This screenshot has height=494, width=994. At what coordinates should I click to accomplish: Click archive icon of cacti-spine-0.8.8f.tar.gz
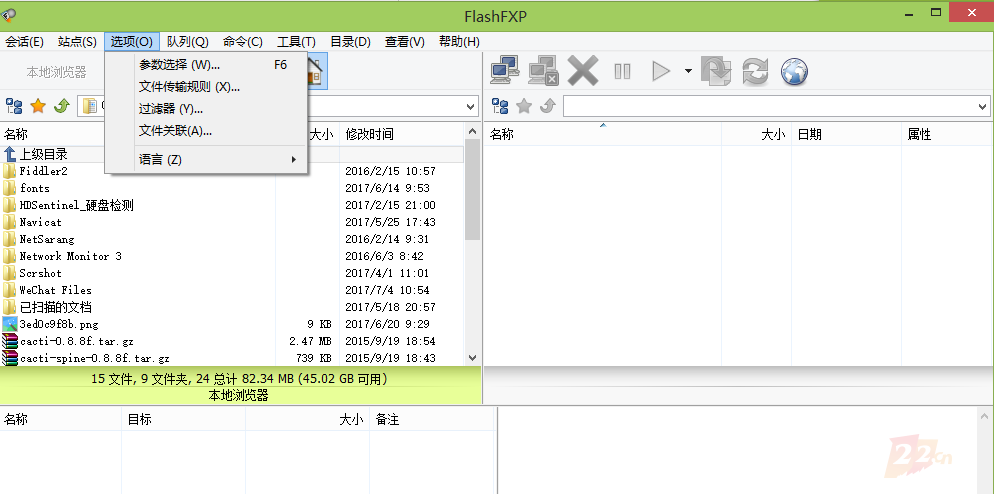(10, 358)
